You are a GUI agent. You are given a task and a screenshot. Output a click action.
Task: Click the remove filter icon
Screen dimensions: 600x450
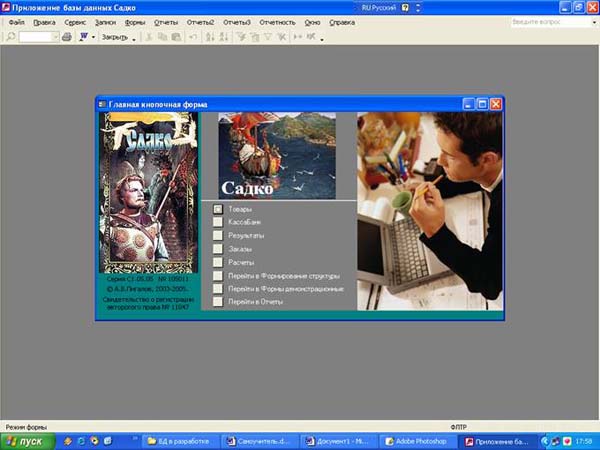(x=282, y=37)
